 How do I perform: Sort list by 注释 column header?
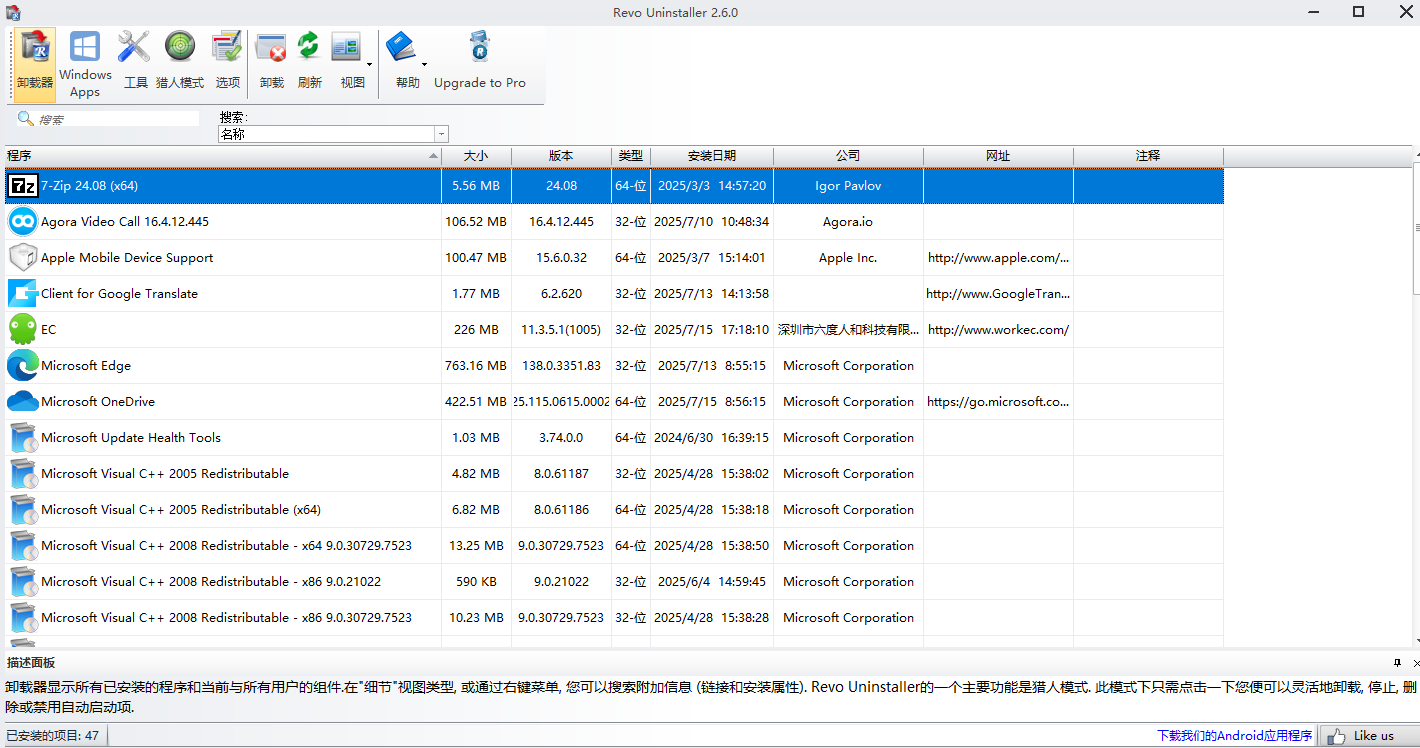click(1148, 156)
